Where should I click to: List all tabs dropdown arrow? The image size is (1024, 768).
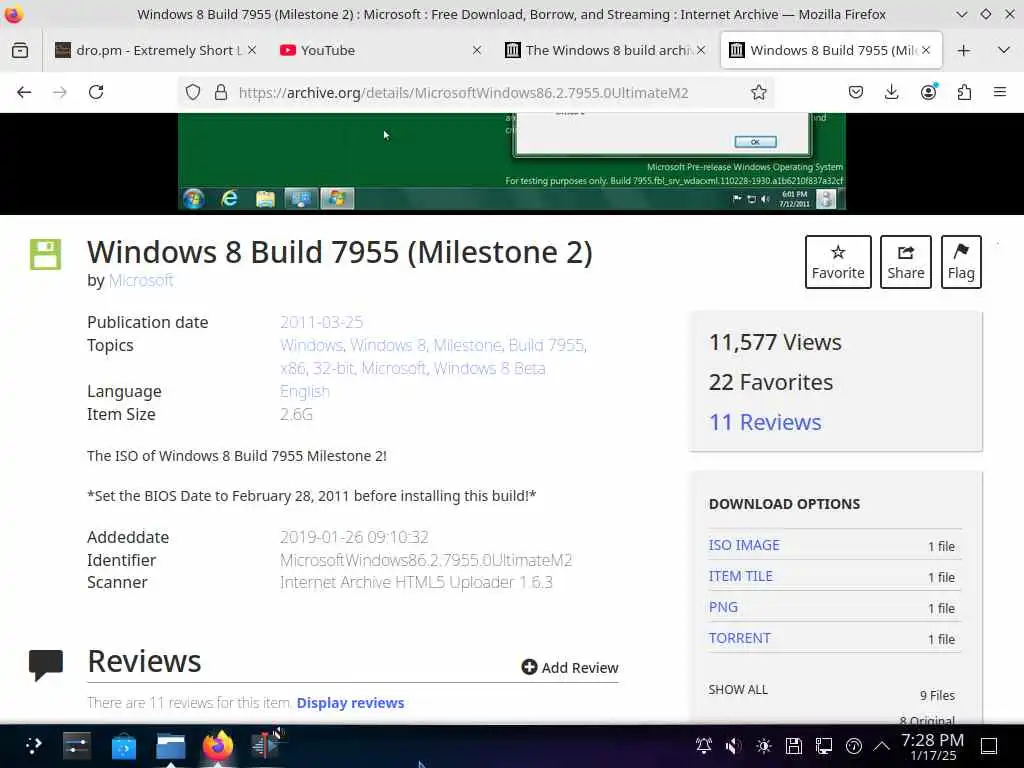tap(1004, 50)
